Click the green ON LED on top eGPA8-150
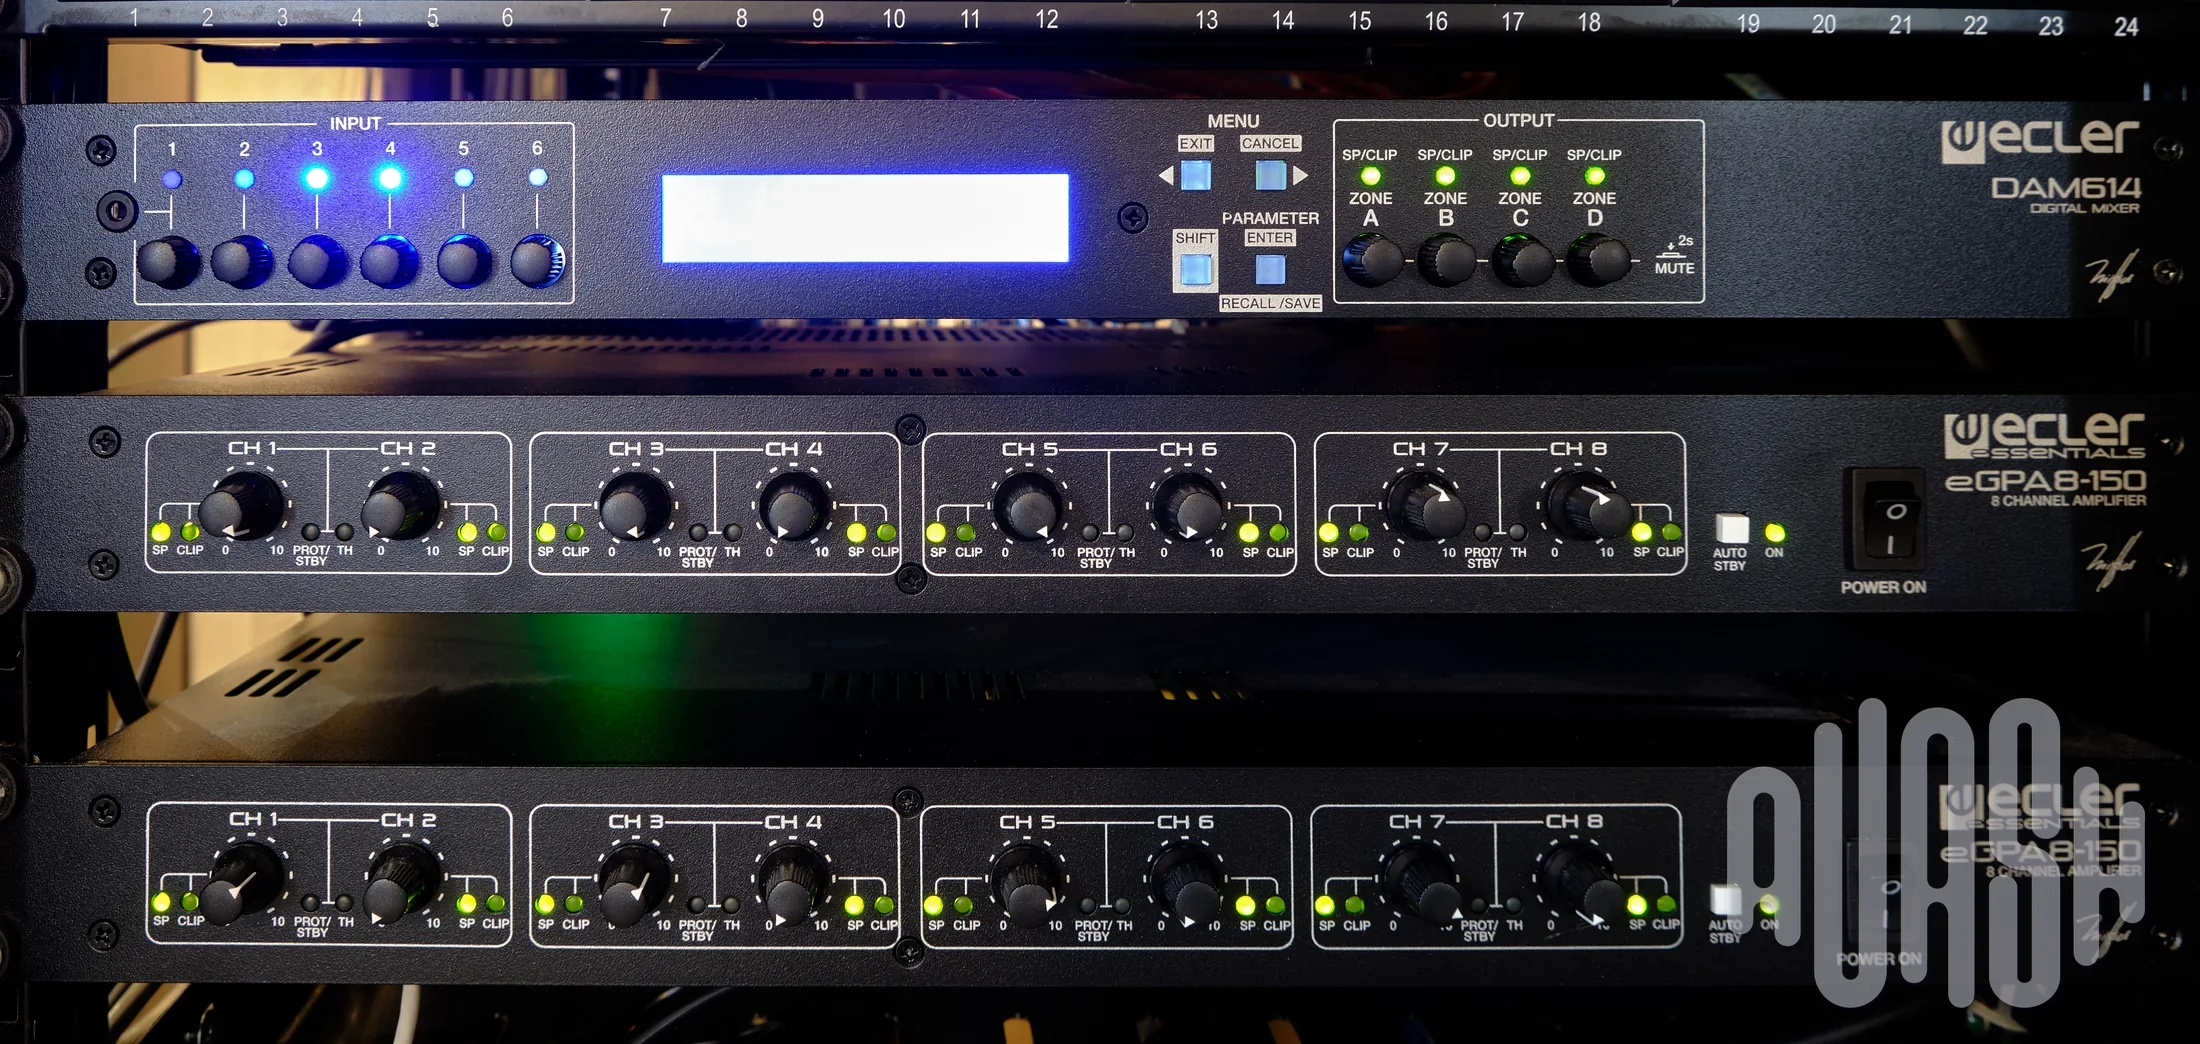The width and height of the screenshot is (2200, 1044). (x=1775, y=533)
